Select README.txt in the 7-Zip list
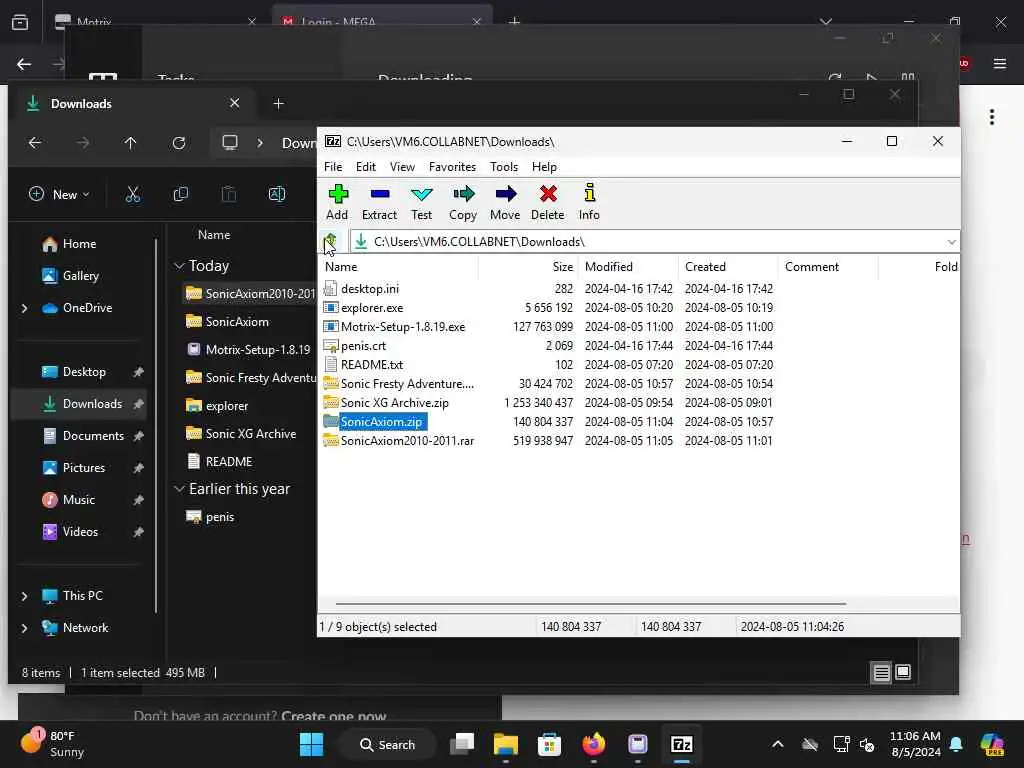This screenshot has width=1024, height=768. (372, 364)
